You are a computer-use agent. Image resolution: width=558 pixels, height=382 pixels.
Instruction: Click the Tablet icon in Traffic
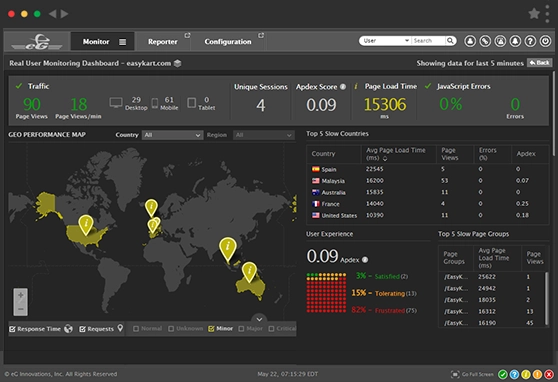[x=191, y=103]
